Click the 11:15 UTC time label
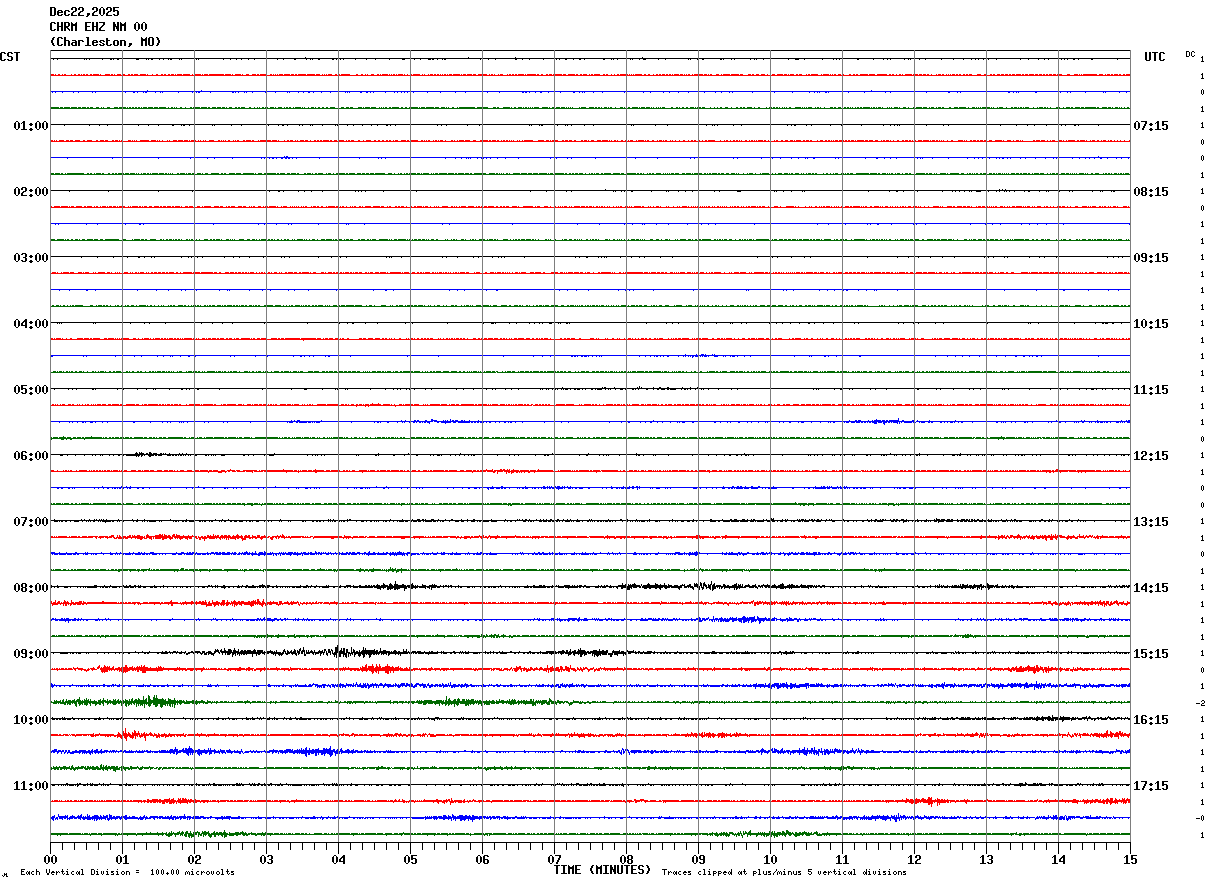1210x886 pixels. pyautogui.click(x=1151, y=390)
